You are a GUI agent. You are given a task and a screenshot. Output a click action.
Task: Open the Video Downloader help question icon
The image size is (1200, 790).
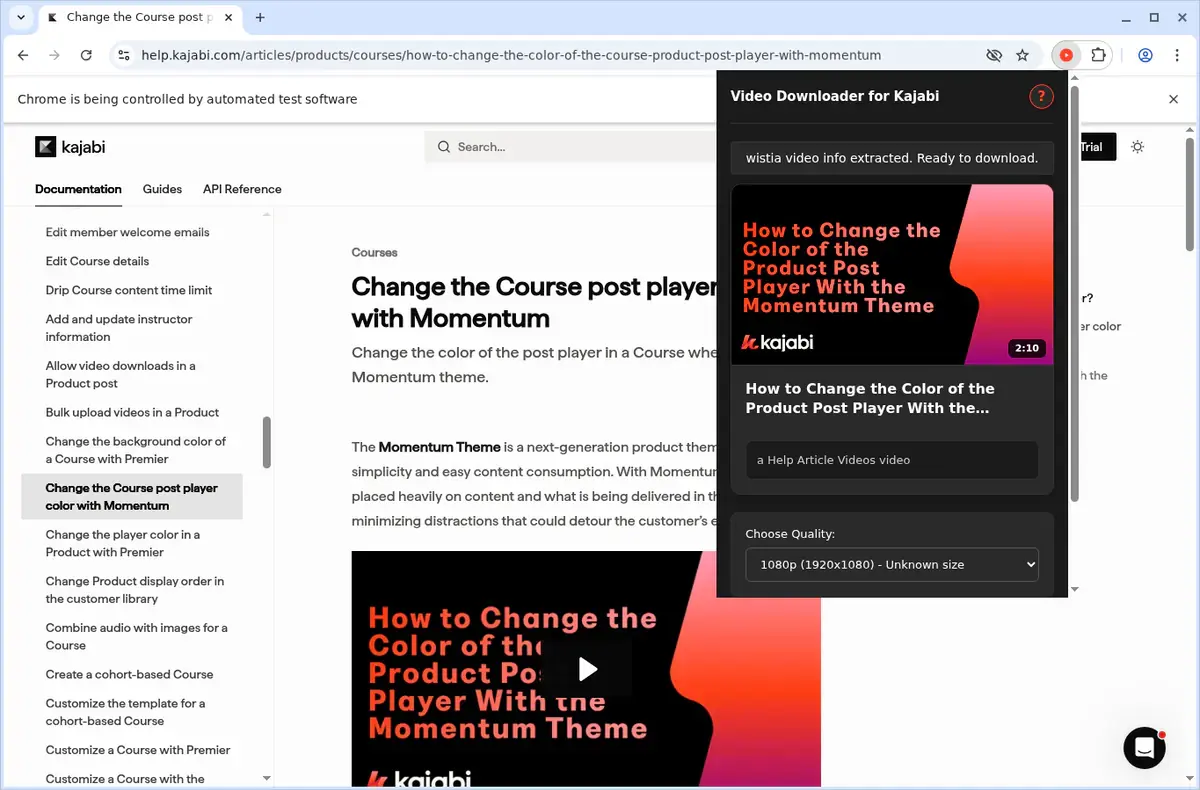(x=1041, y=96)
